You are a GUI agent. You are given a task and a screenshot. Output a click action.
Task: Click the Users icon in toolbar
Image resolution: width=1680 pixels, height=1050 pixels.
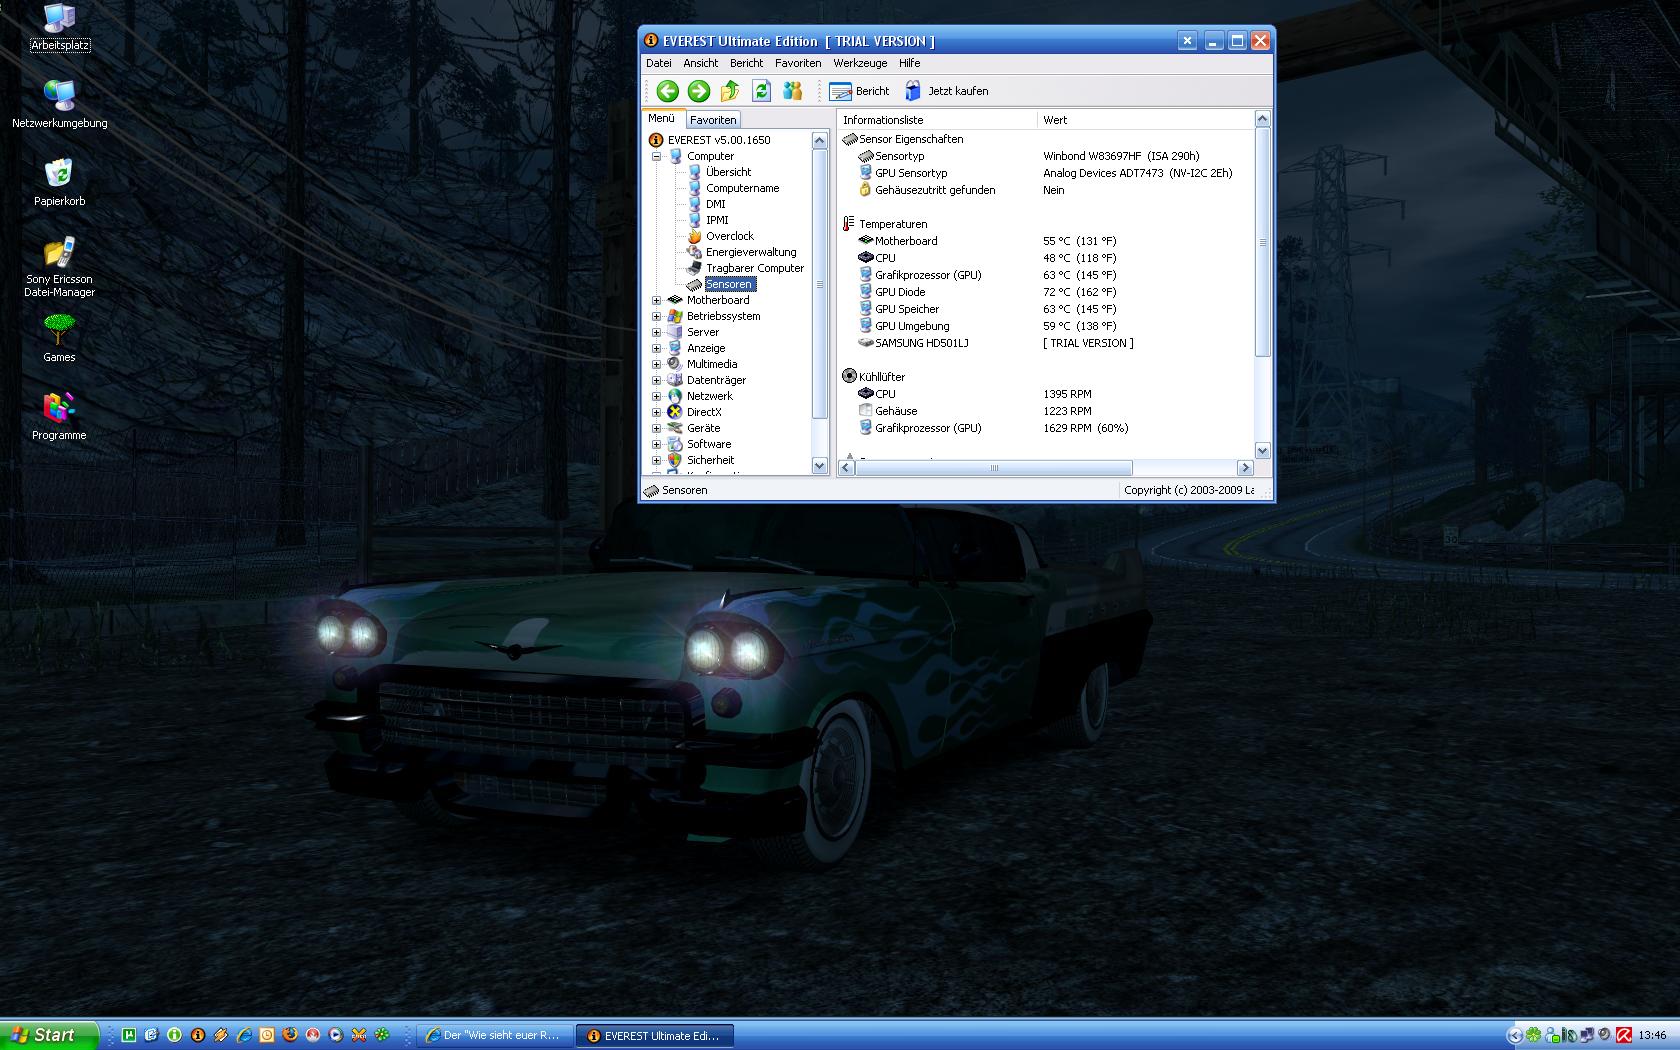792,91
